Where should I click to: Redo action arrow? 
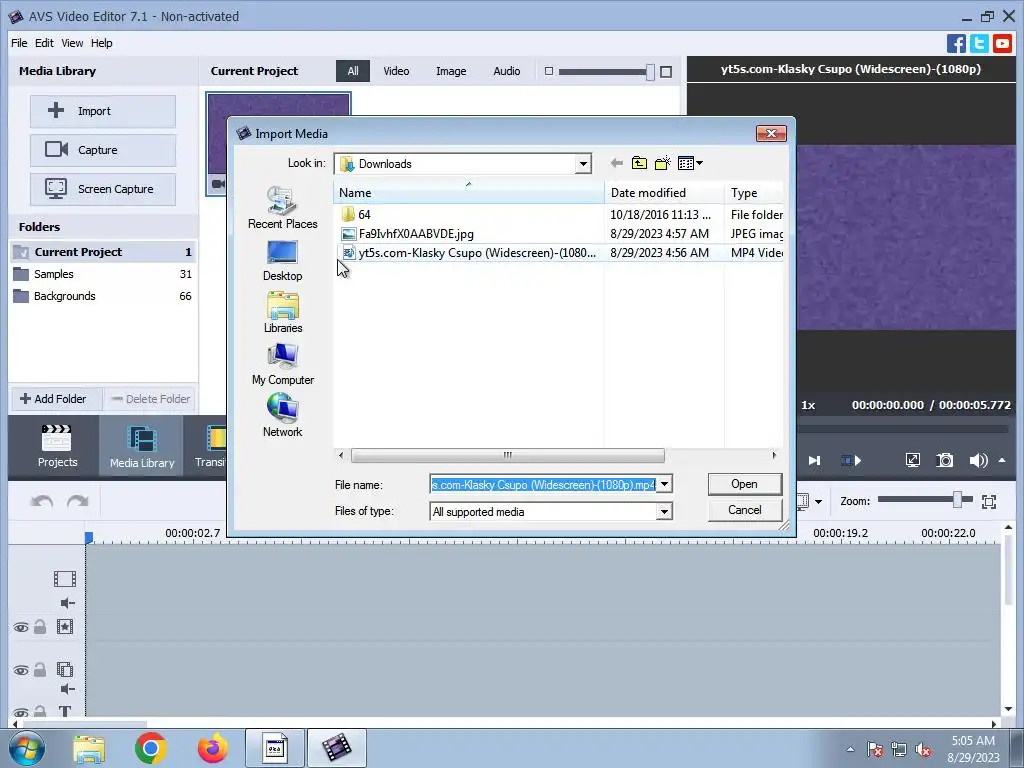(x=78, y=502)
